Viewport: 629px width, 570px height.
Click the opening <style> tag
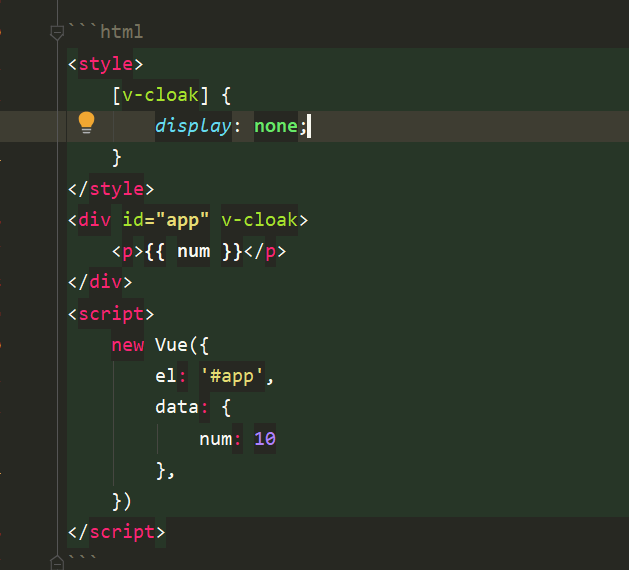(106, 64)
